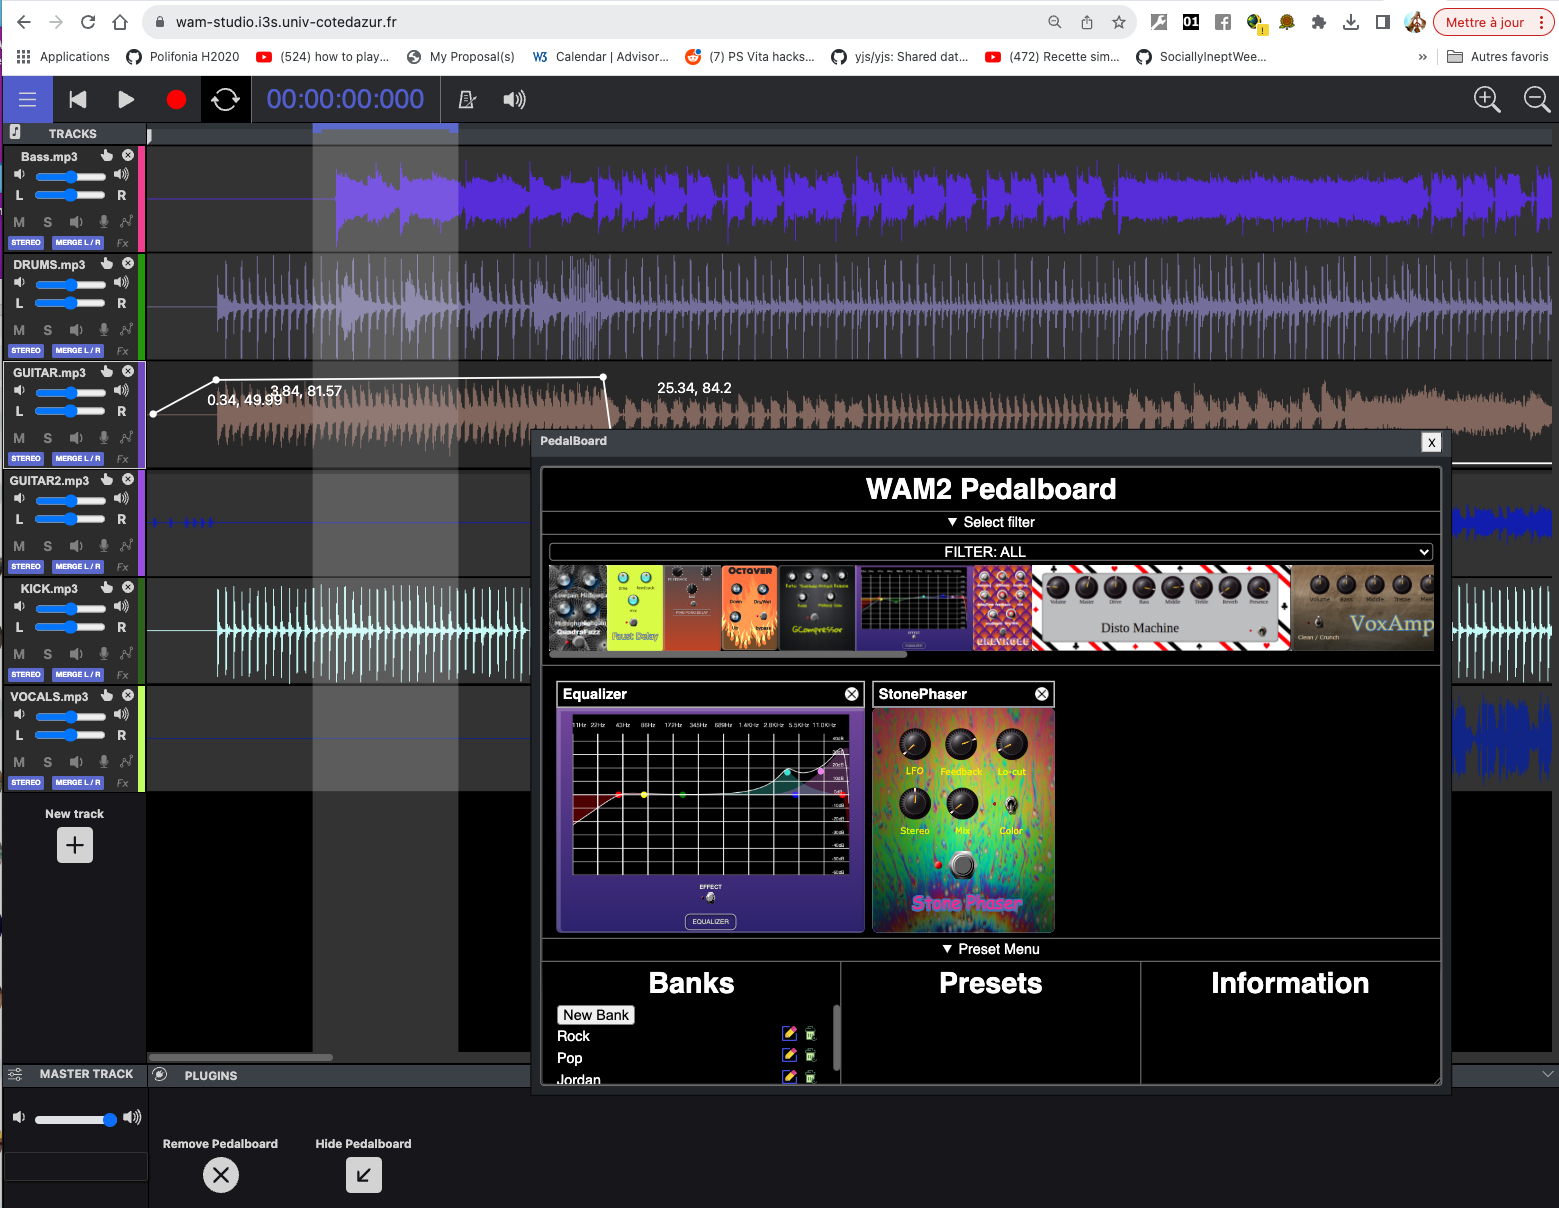Arm Bass.mp3 track microphone for recording
Image resolution: width=1559 pixels, height=1208 pixels.
(103, 222)
